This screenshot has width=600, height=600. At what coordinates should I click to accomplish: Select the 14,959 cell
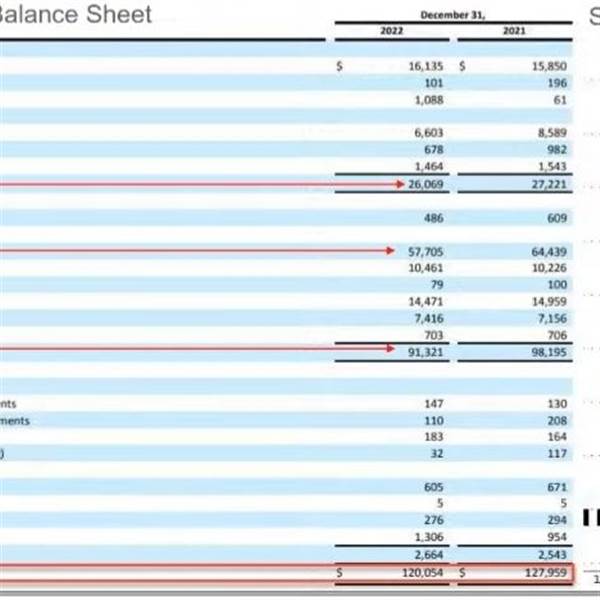click(549, 302)
